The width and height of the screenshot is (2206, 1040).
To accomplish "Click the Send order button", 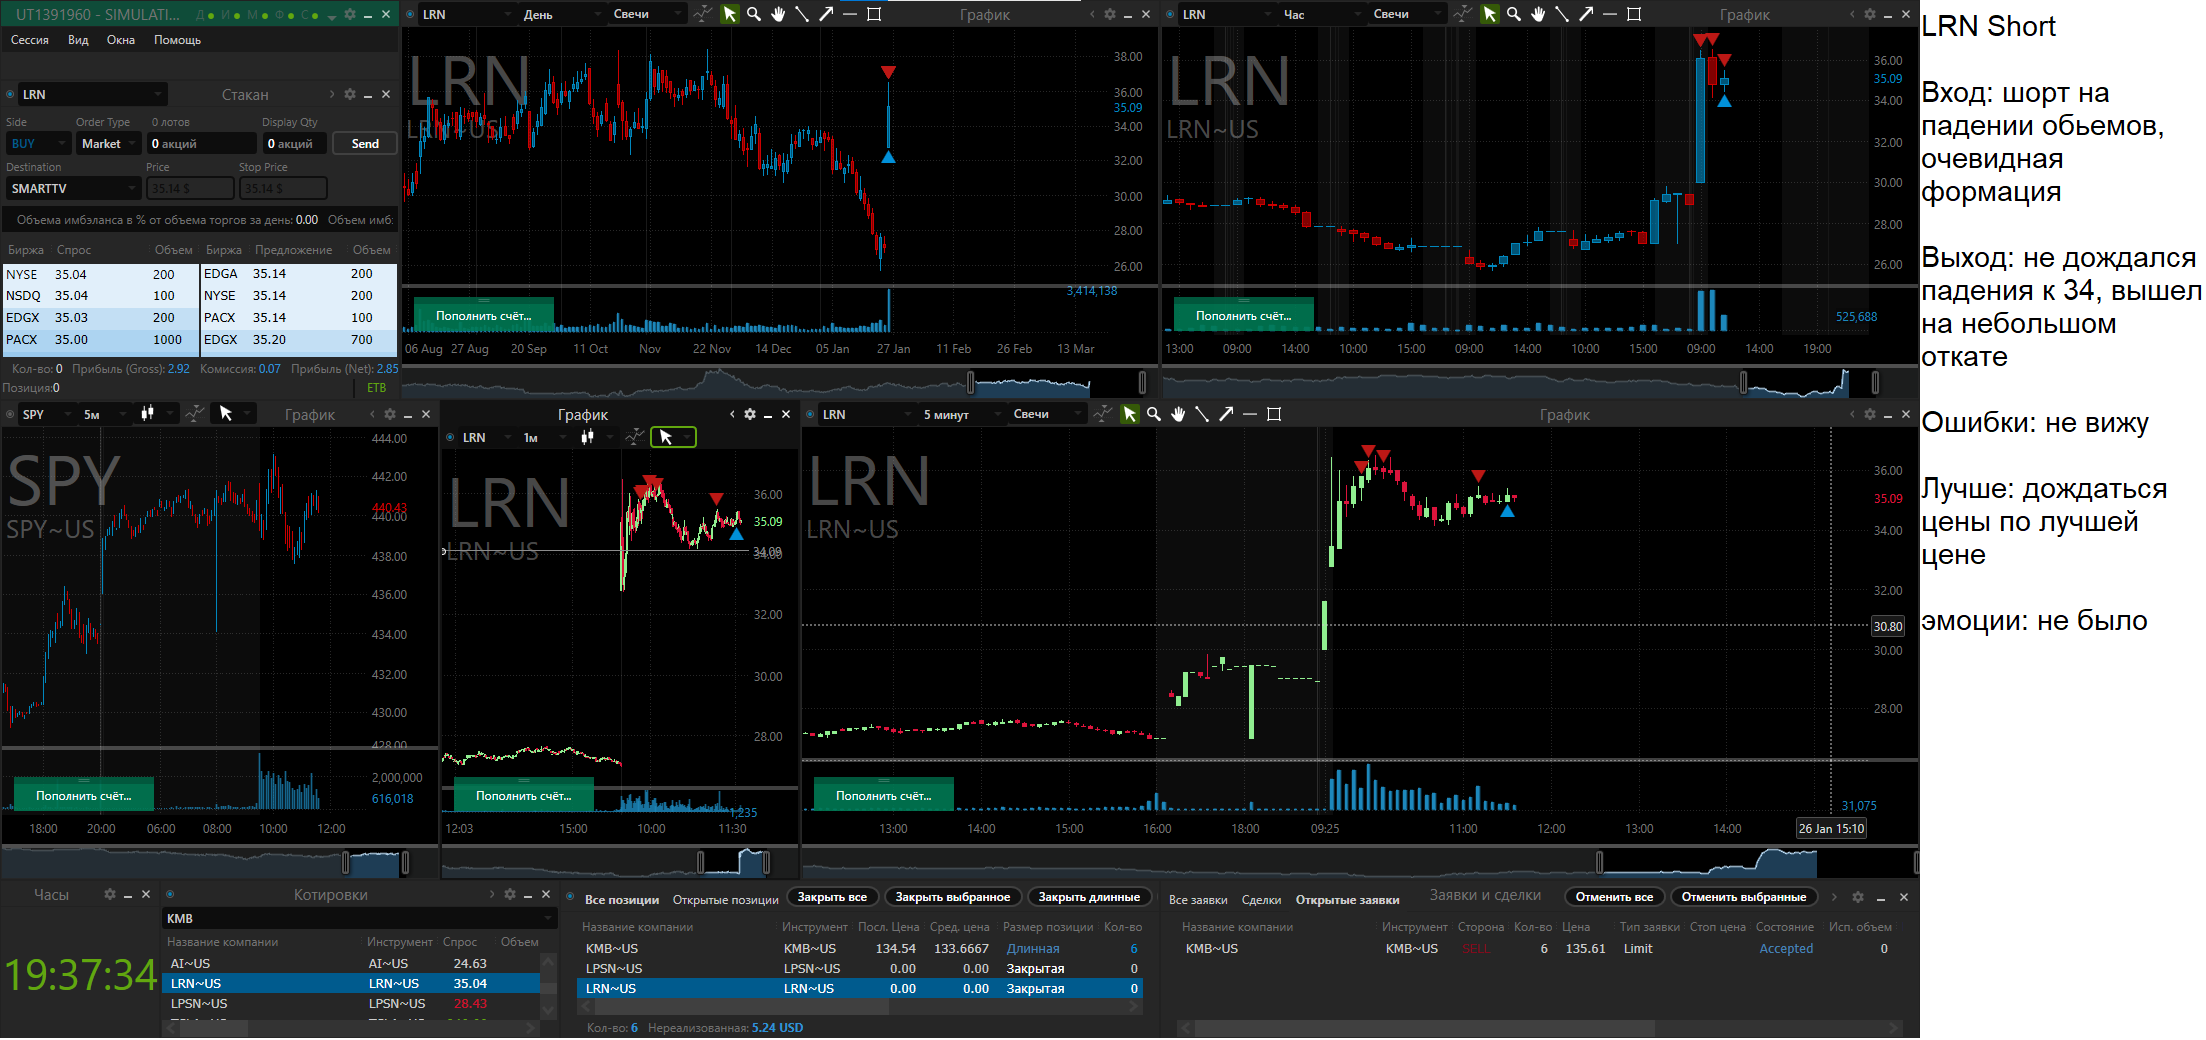I will coord(365,144).
